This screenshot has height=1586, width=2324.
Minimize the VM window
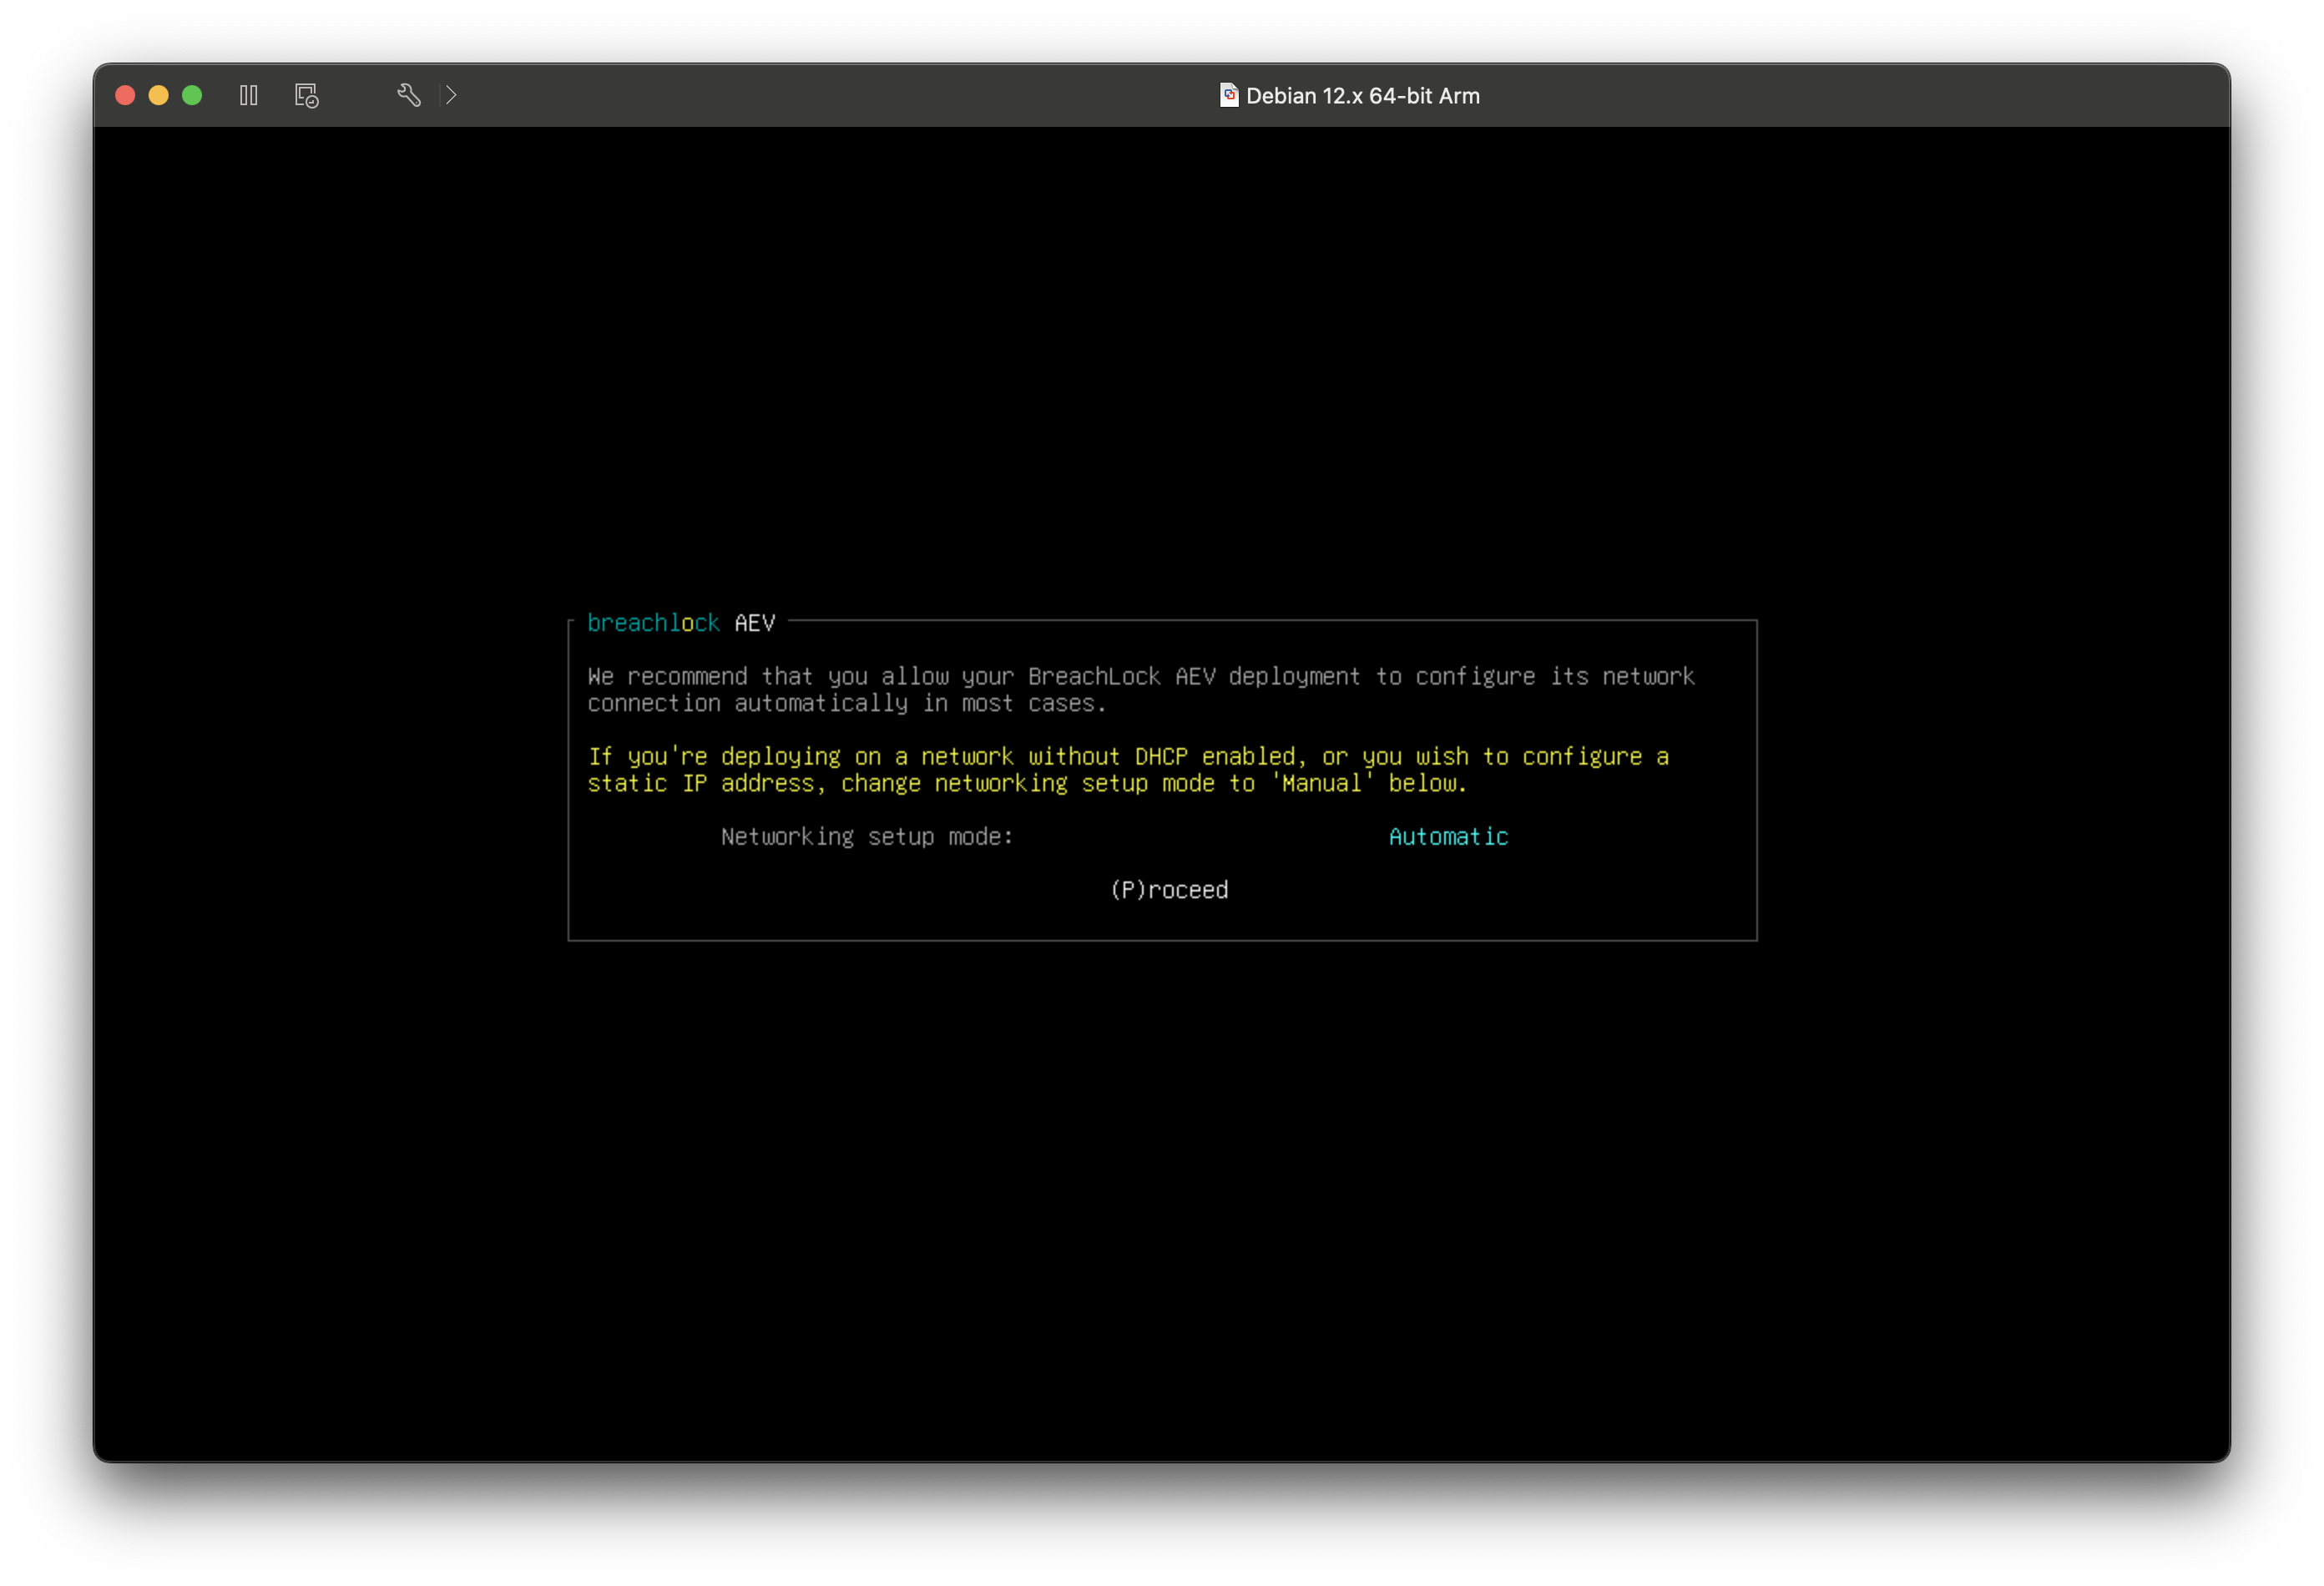pyautogui.click(x=158, y=95)
